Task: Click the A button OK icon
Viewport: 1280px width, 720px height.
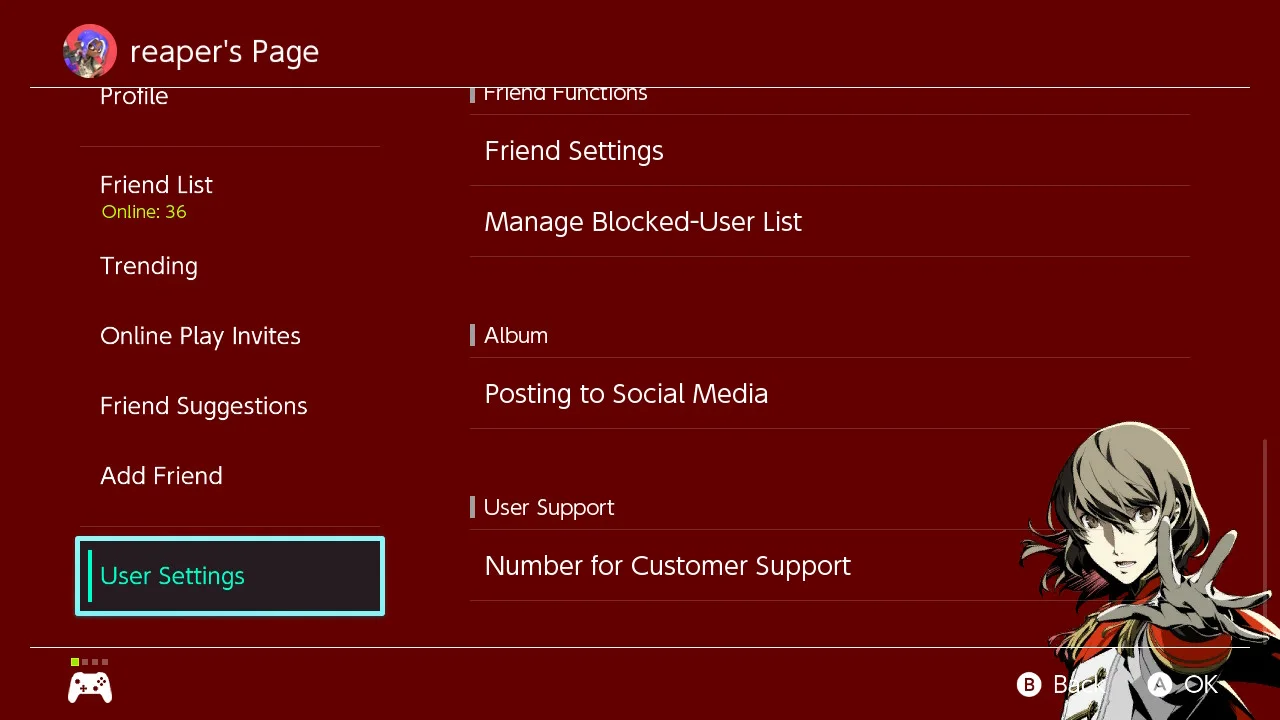Action: [1160, 684]
